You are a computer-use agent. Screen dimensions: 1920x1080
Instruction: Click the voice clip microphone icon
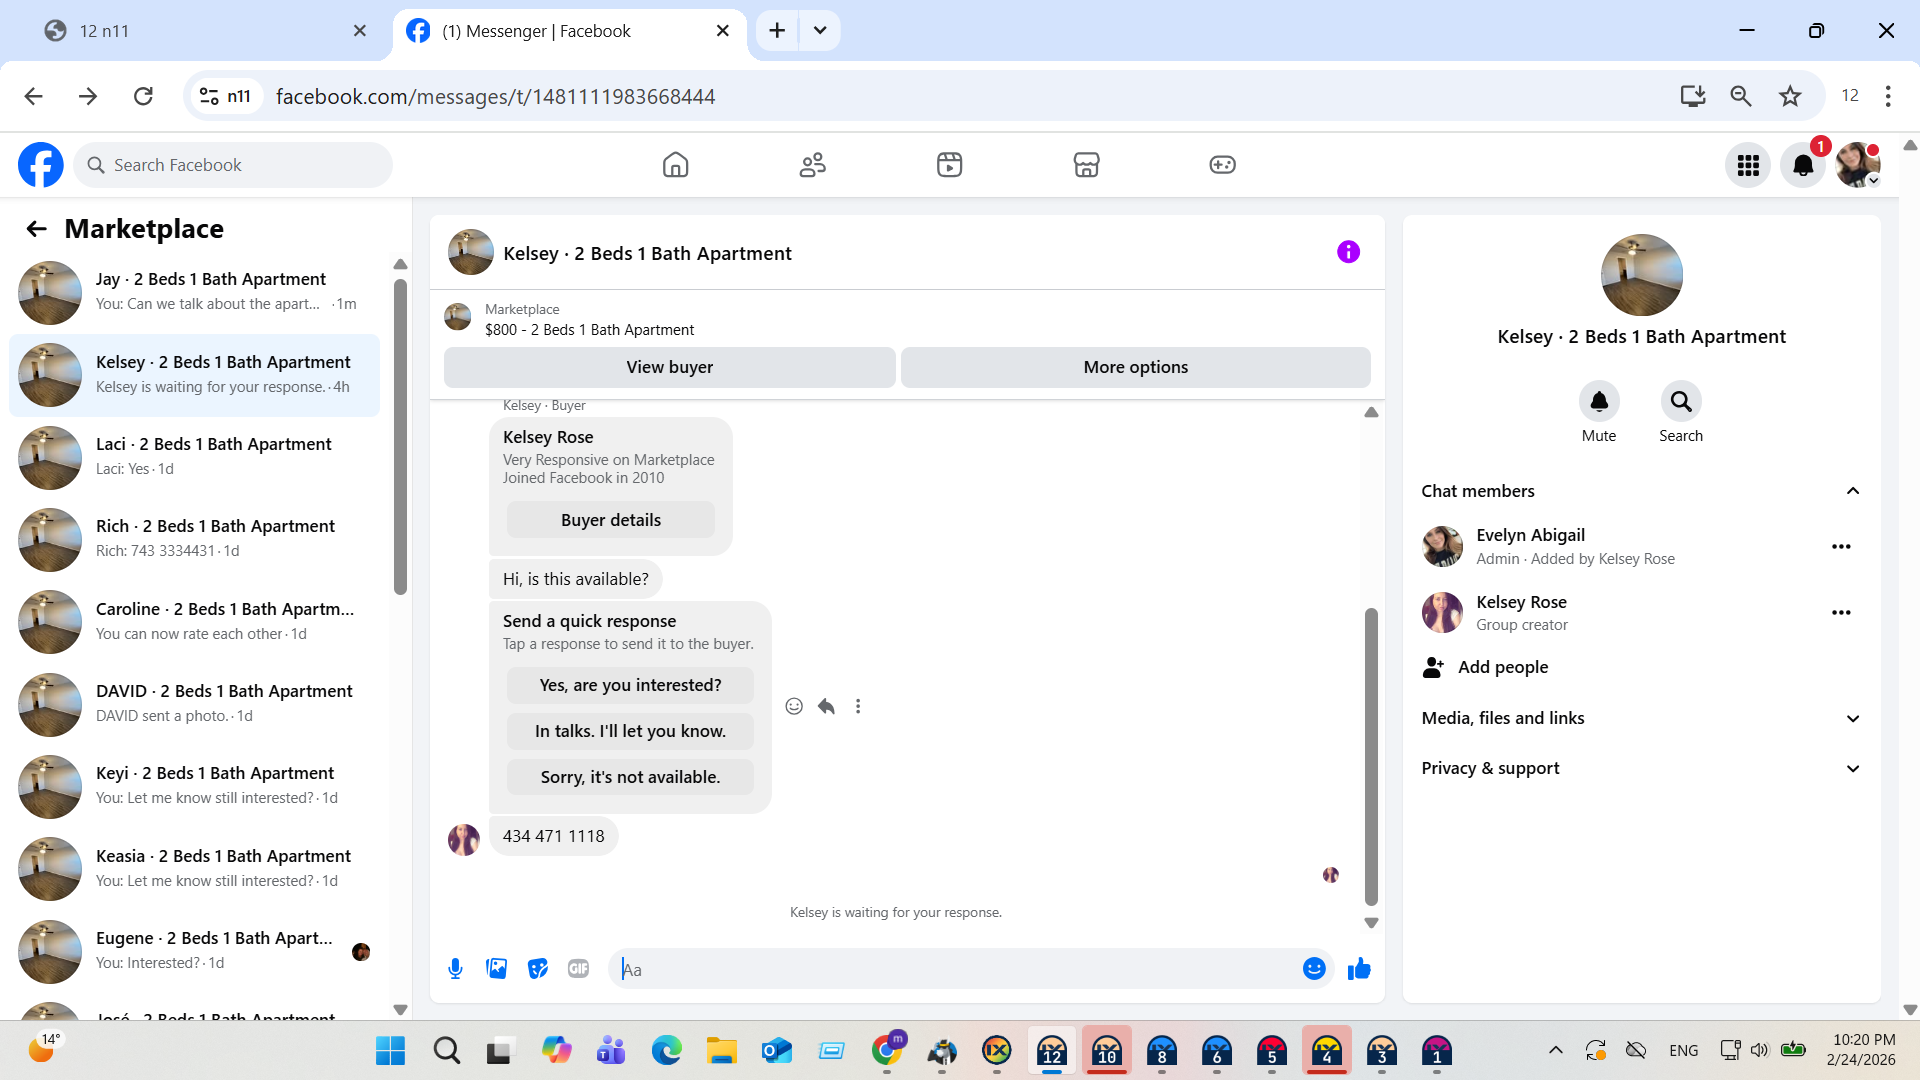point(455,968)
